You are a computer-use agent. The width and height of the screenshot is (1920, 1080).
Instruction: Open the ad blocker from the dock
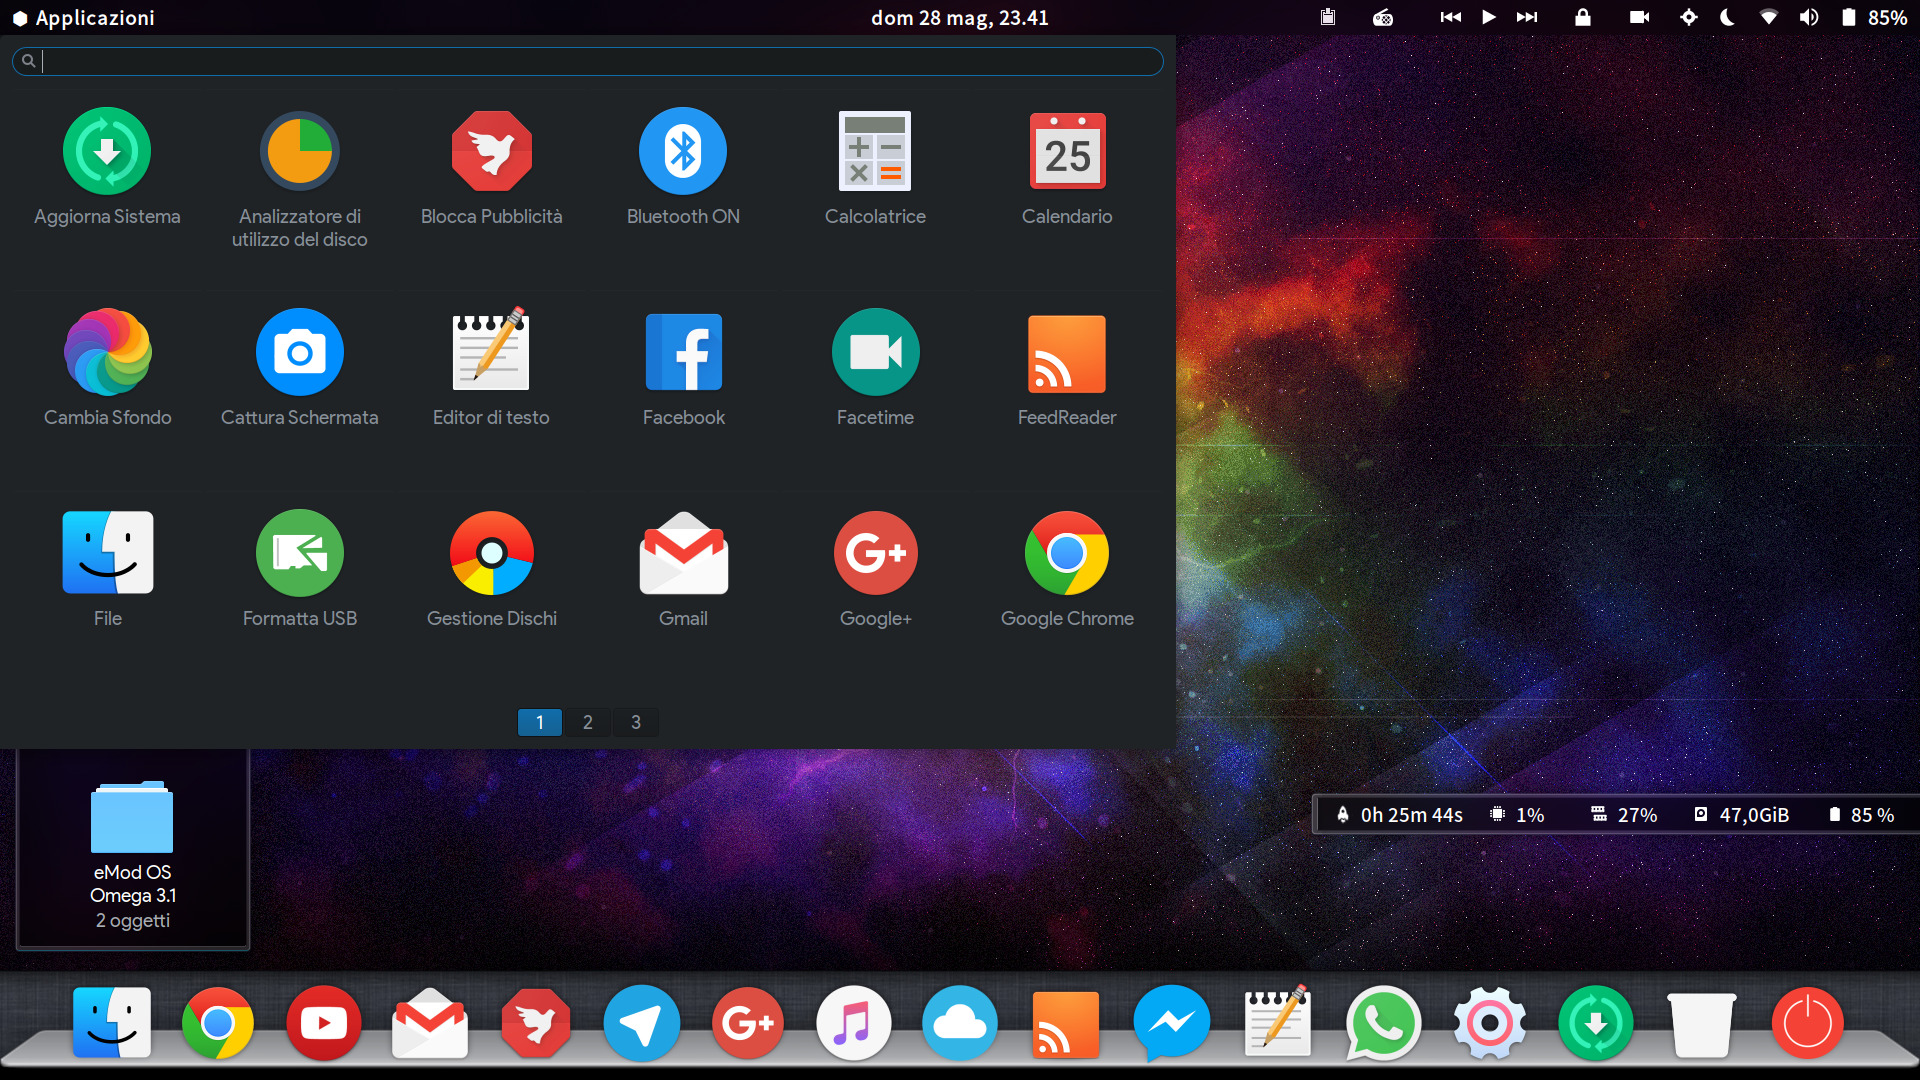[536, 1023]
